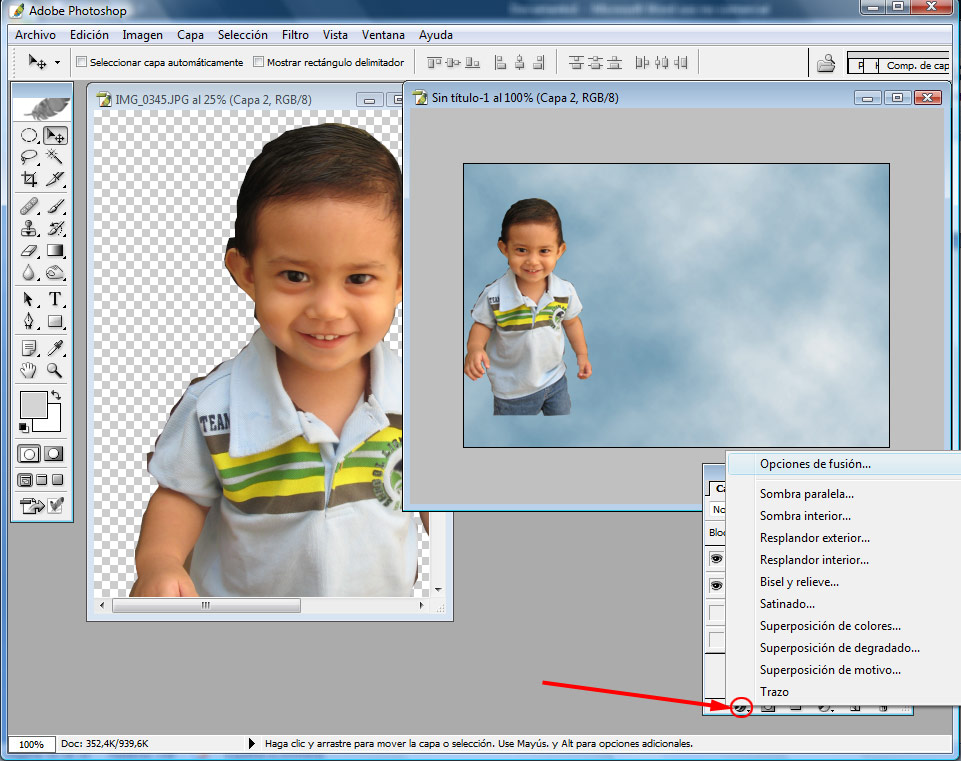
Task: Click horizontal scrollbar thumb in IMG_0345 window
Action: tap(207, 605)
